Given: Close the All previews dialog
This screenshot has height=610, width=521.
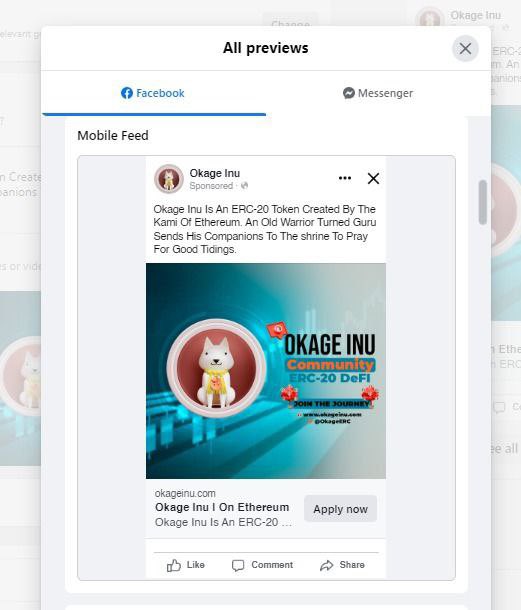Looking at the screenshot, I should [465, 49].
